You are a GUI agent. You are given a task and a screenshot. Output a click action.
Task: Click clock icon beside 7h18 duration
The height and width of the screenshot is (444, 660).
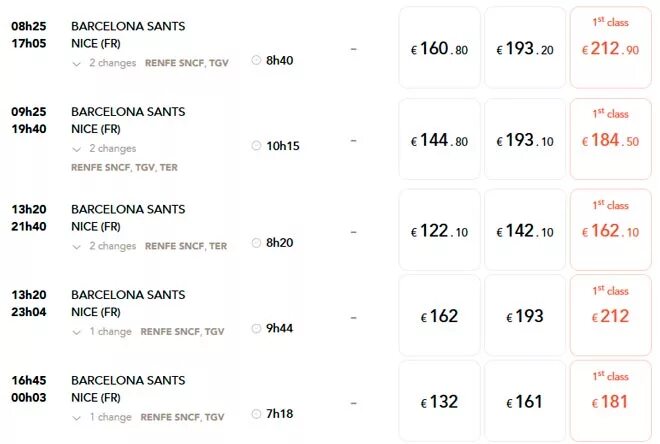click(x=256, y=414)
